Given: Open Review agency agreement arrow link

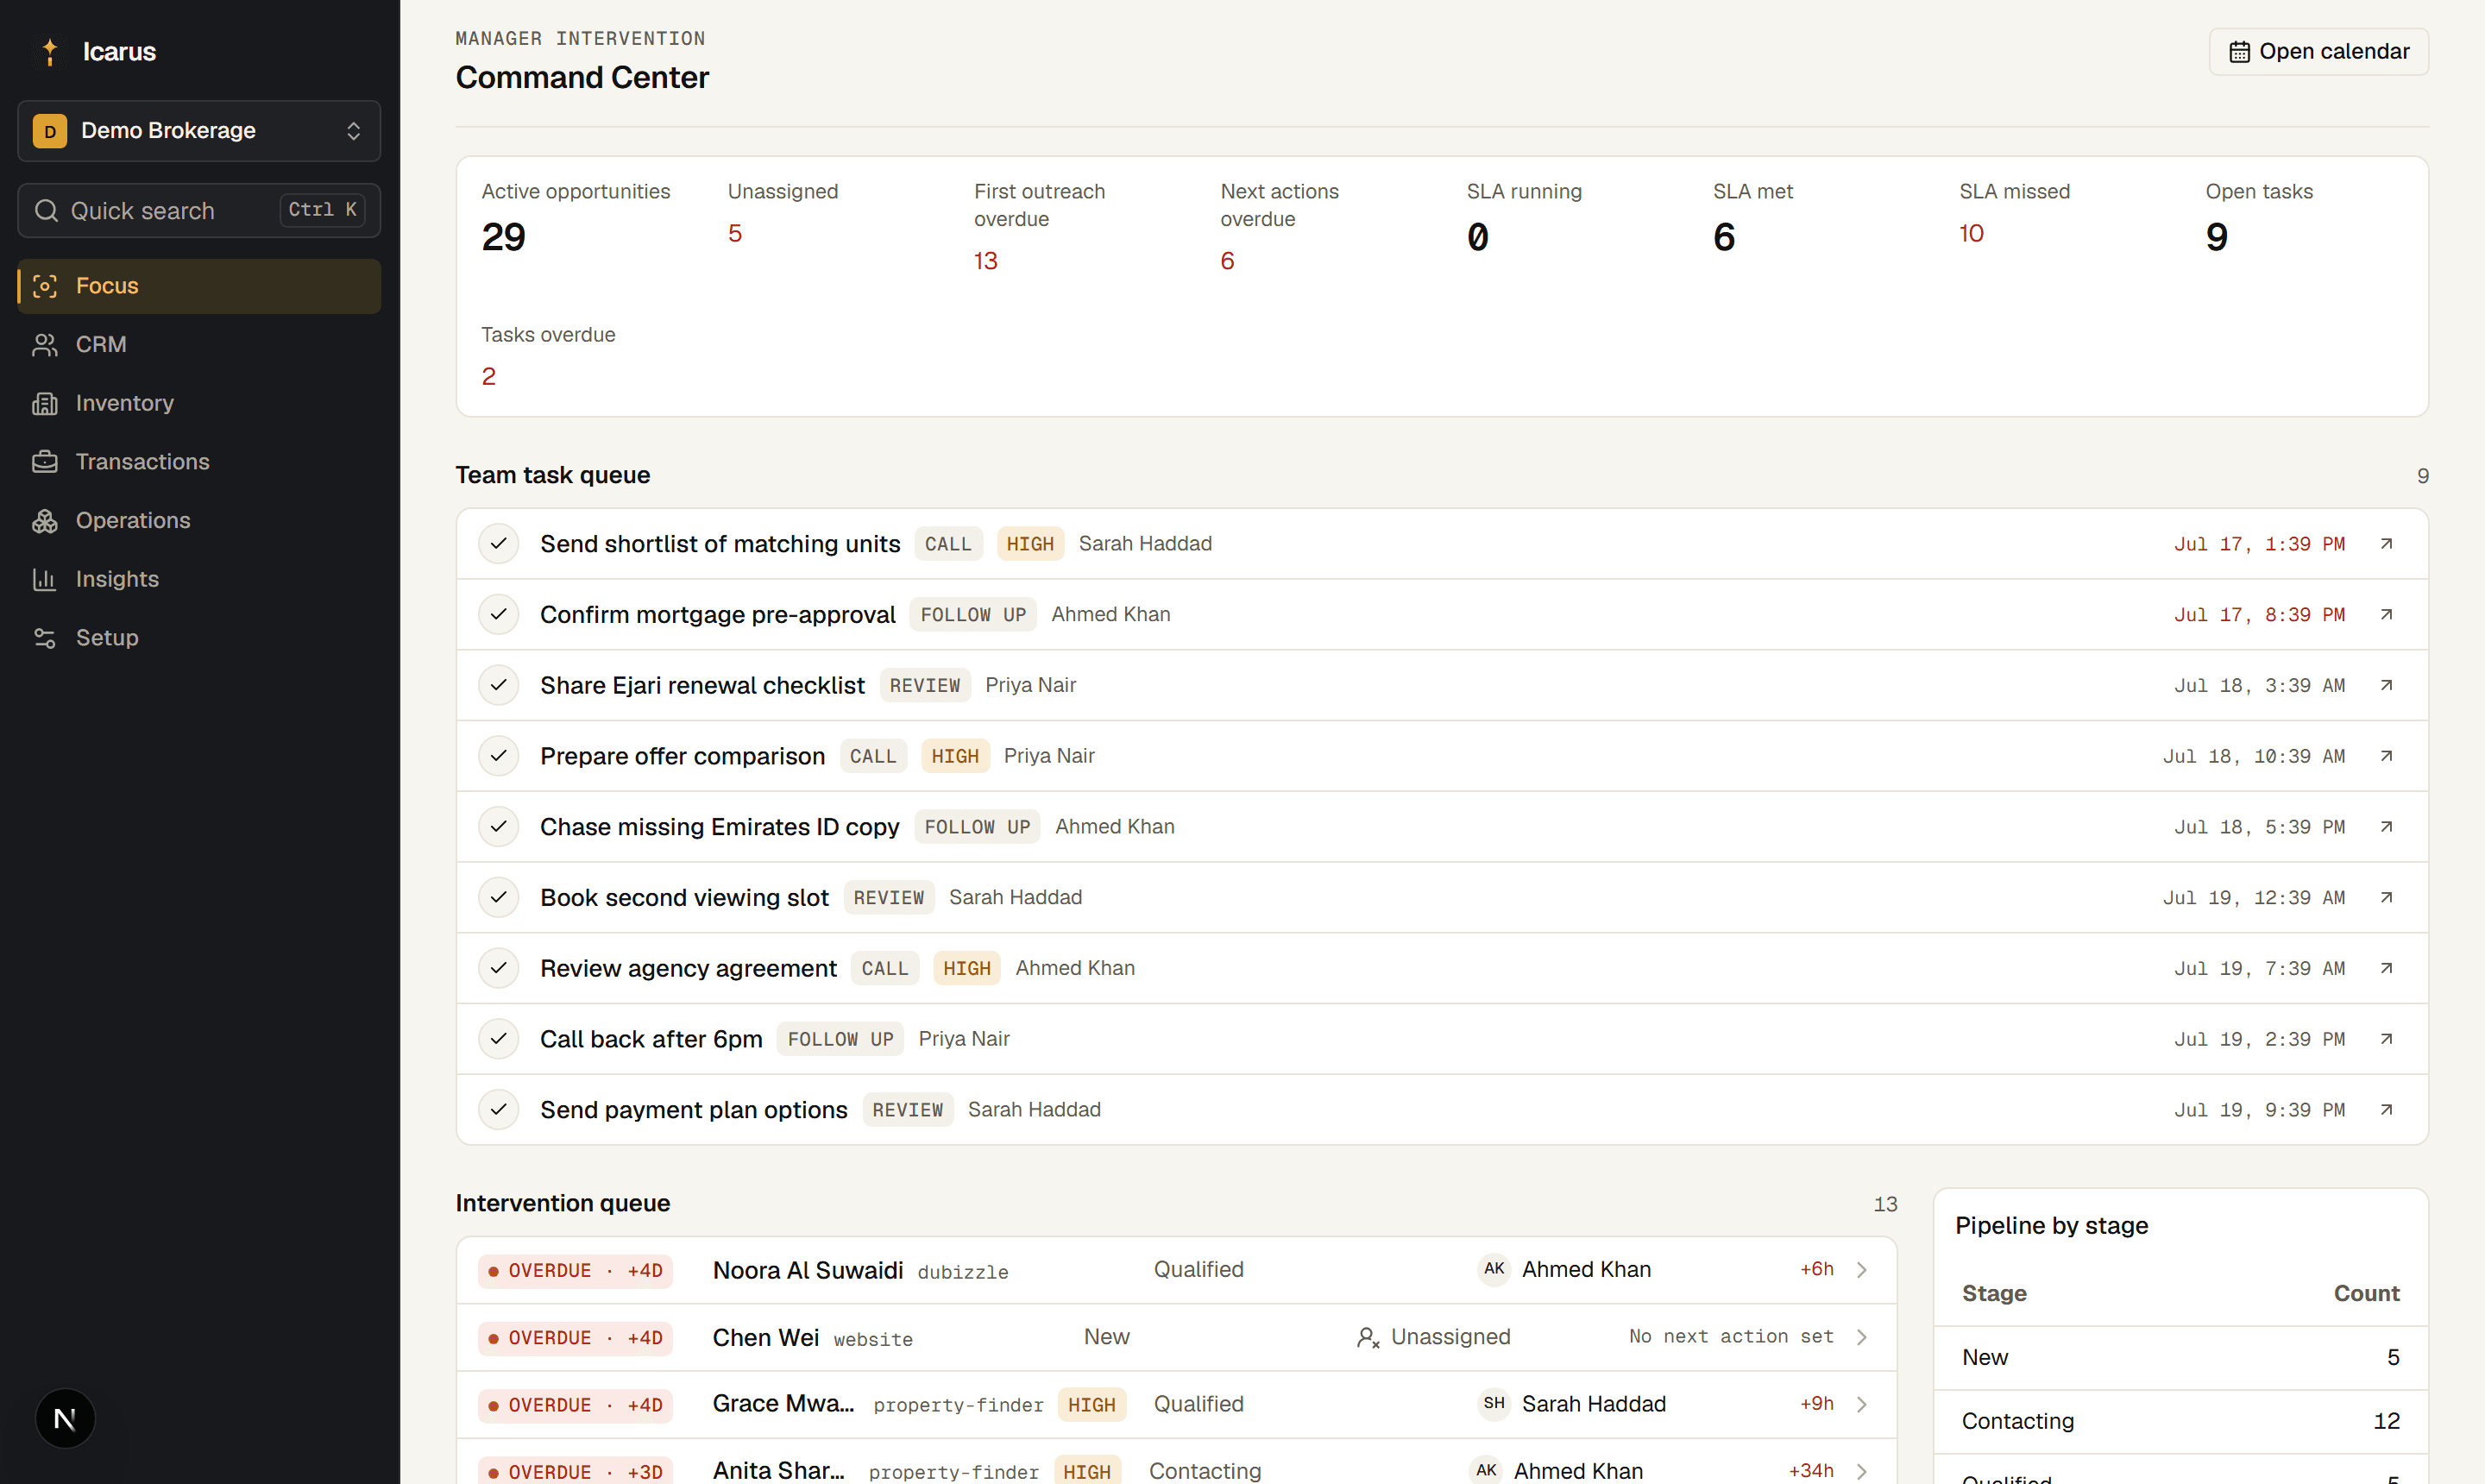Looking at the screenshot, I should [2386, 968].
